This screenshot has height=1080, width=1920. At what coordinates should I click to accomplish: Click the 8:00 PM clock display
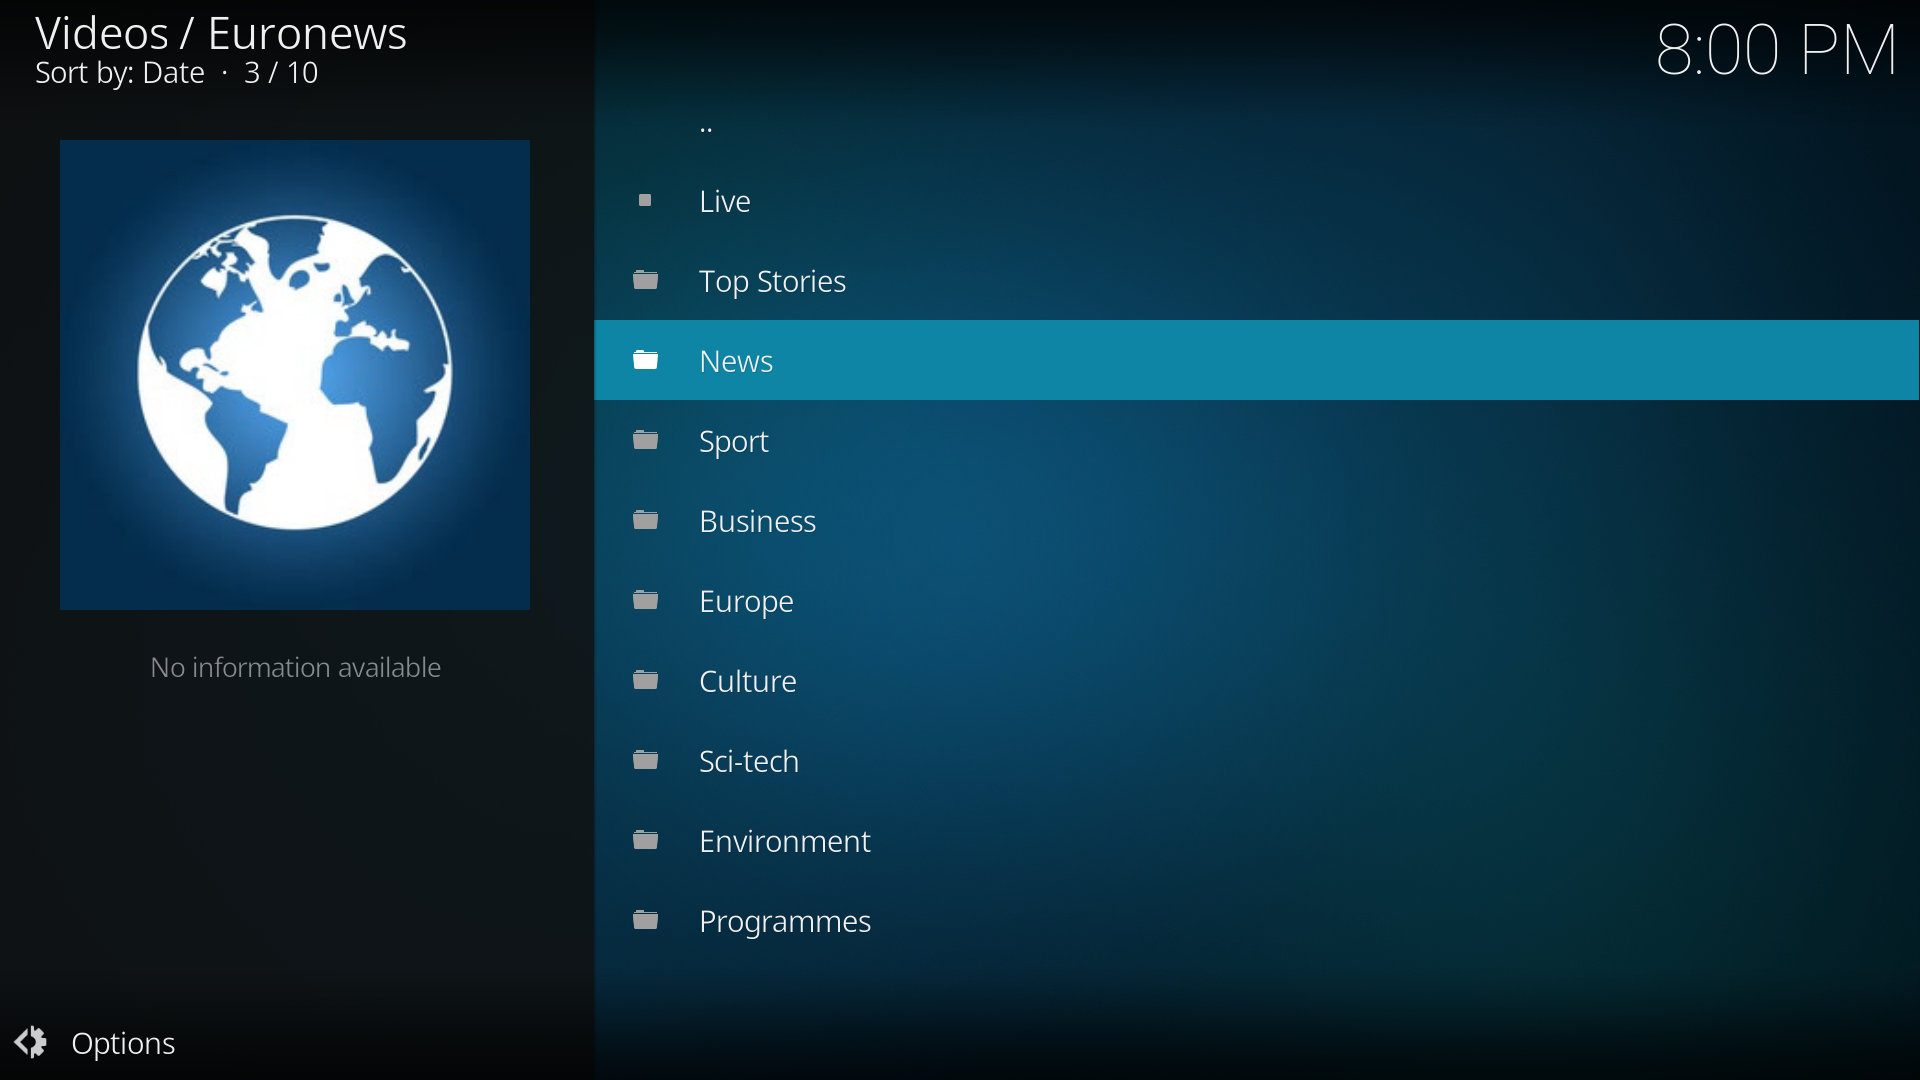click(1775, 50)
